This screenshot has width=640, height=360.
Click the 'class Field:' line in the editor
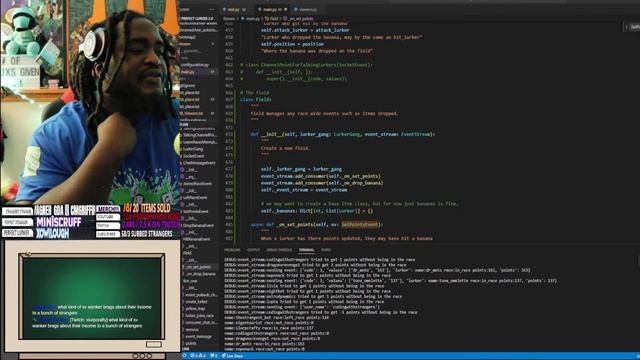[256, 100]
